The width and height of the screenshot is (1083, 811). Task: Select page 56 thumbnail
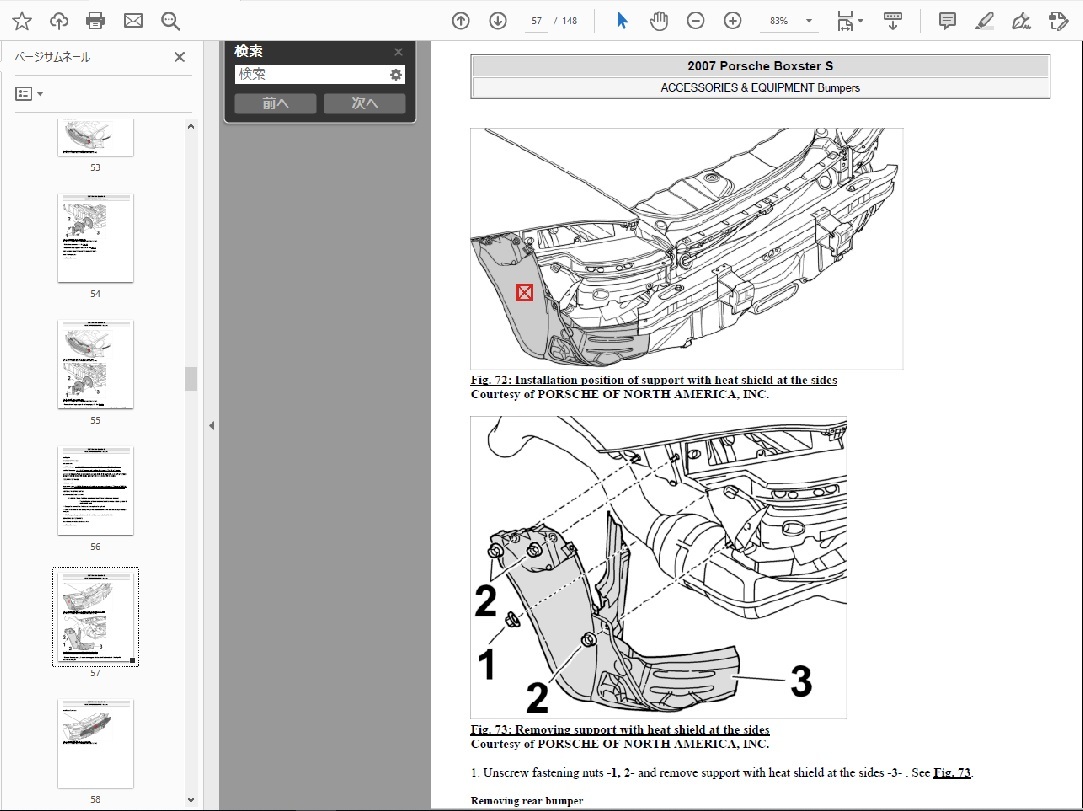[95, 491]
